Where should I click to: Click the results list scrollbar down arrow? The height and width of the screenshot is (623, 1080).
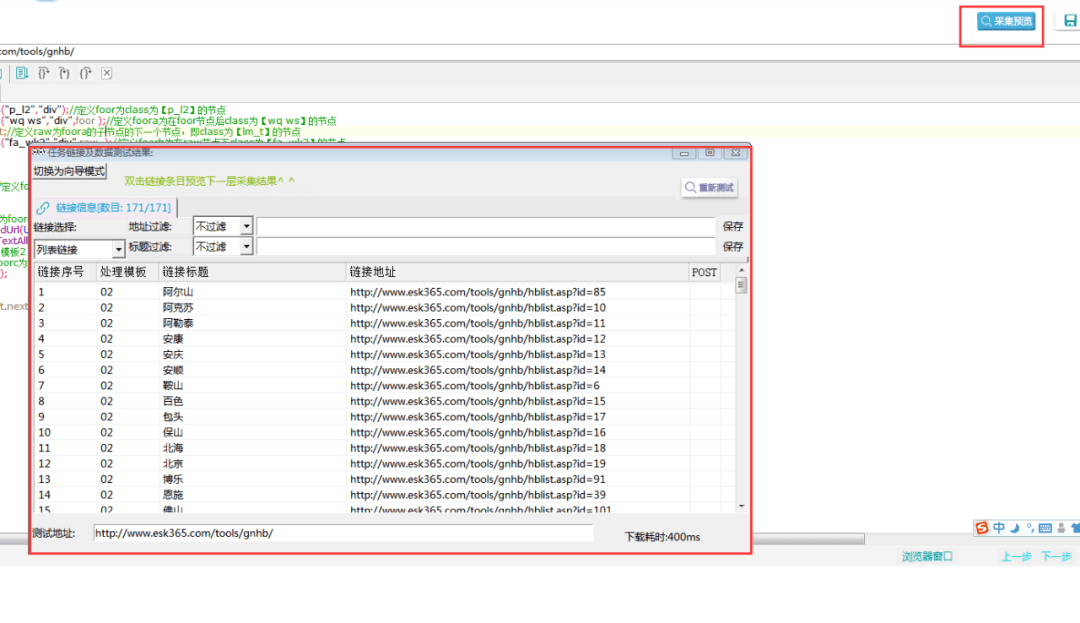[x=741, y=506]
